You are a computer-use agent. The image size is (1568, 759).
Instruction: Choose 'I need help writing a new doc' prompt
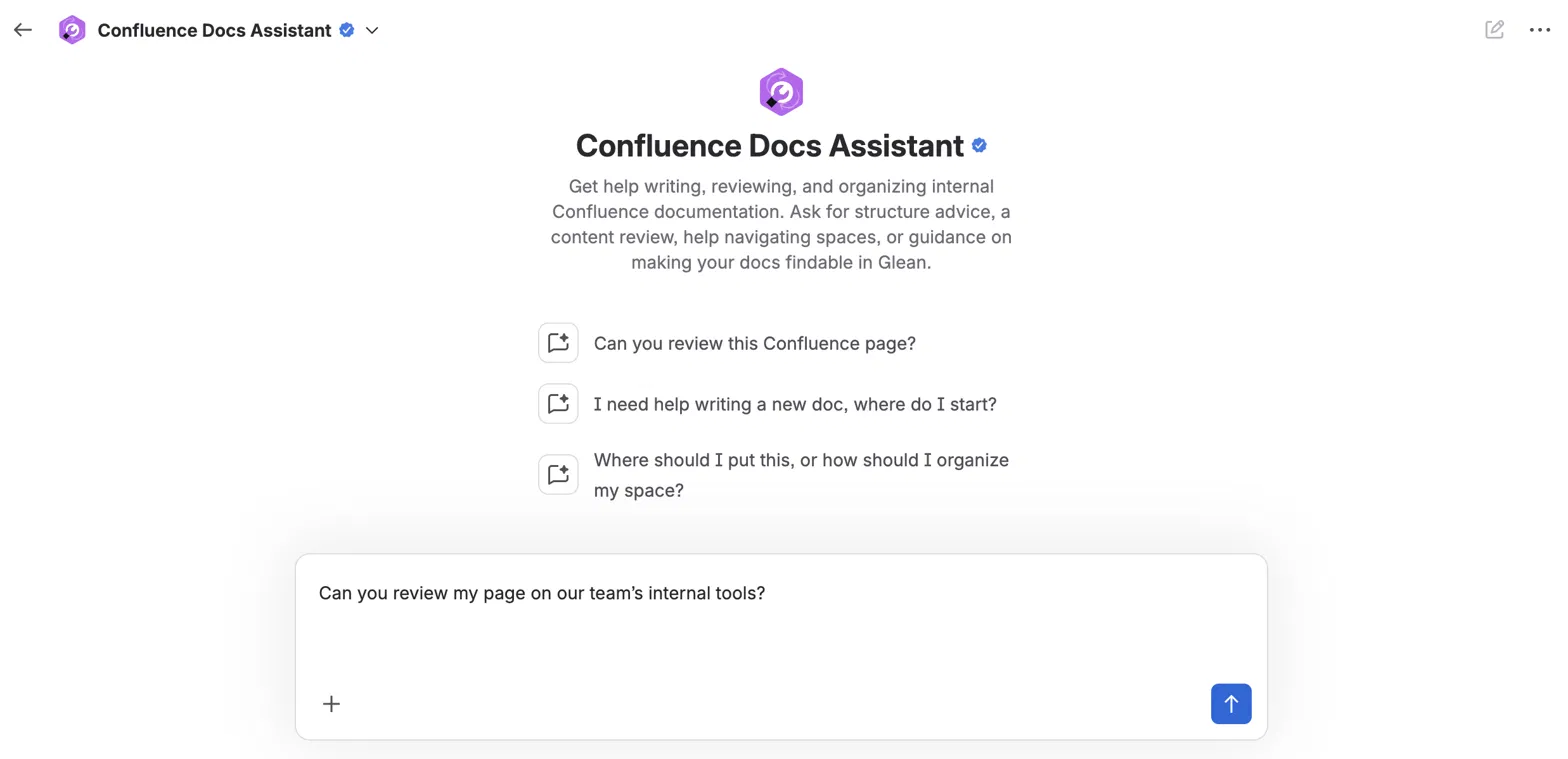(795, 404)
